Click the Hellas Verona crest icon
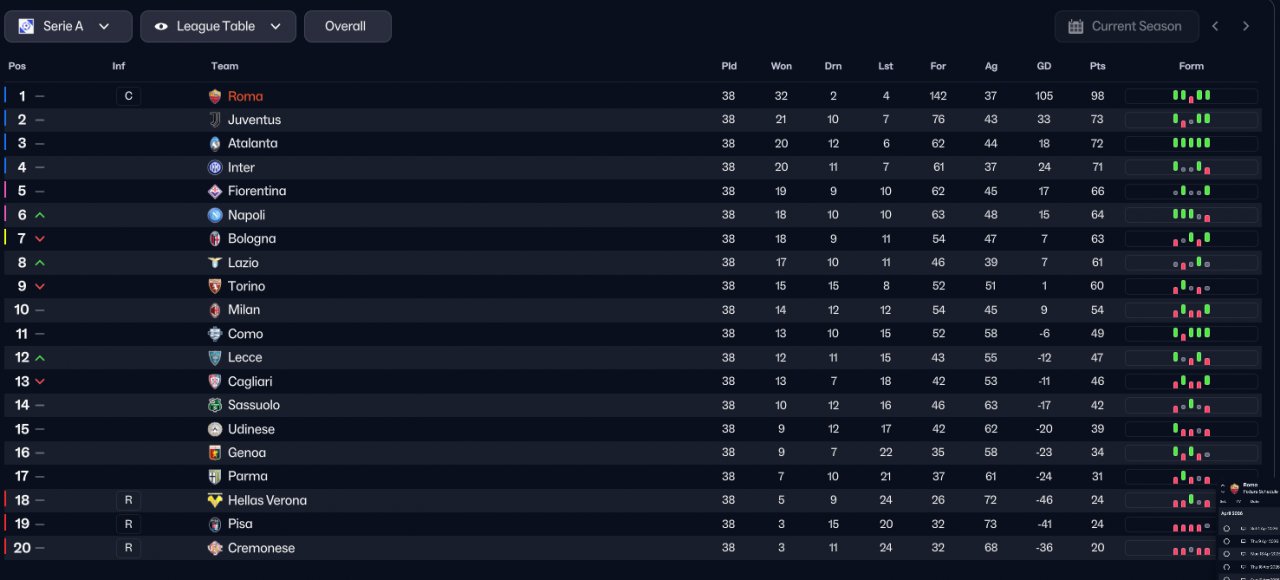Screen dimensions: 1280x580 (214, 500)
